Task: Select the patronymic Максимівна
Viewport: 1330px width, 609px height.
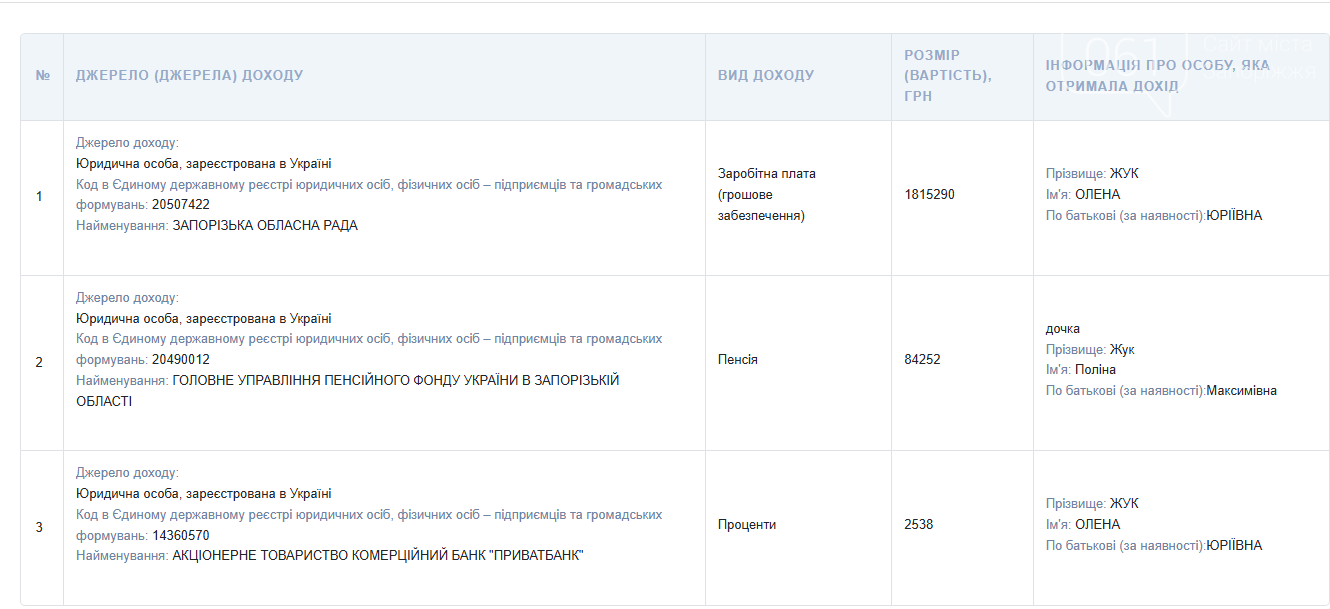Action: (x=1241, y=391)
